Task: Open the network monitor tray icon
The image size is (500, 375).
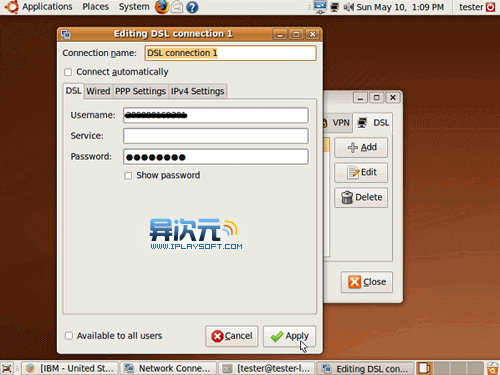Action: coord(320,7)
